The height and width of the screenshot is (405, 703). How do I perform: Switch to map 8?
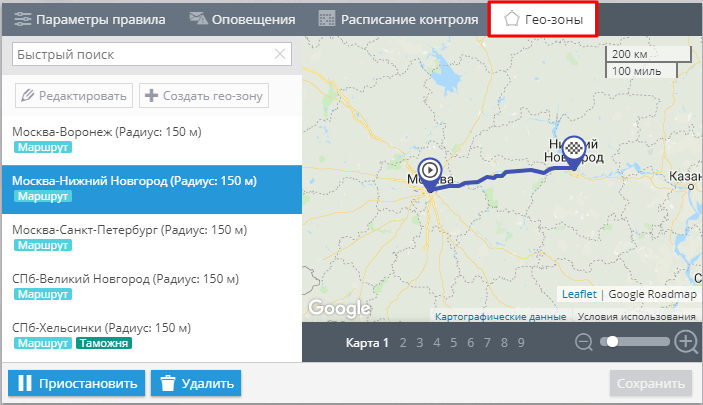pyautogui.click(x=504, y=343)
